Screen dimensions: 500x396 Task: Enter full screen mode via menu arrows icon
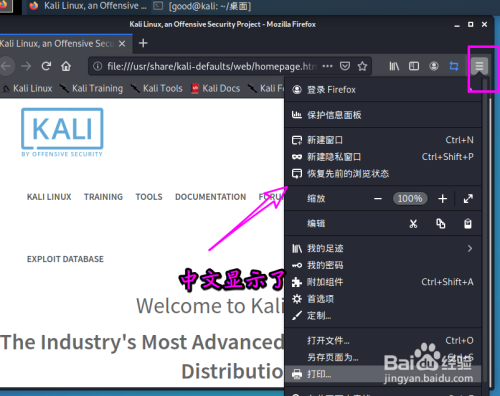pyautogui.click(x=468, y=199)
